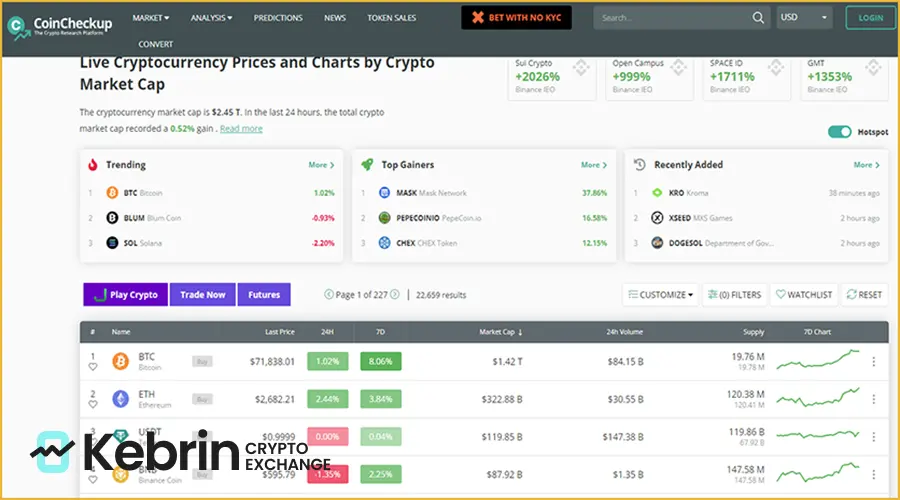Click the RESET button
The height and width of the screenshot is (500, 900).
click(x=864, y=294)
